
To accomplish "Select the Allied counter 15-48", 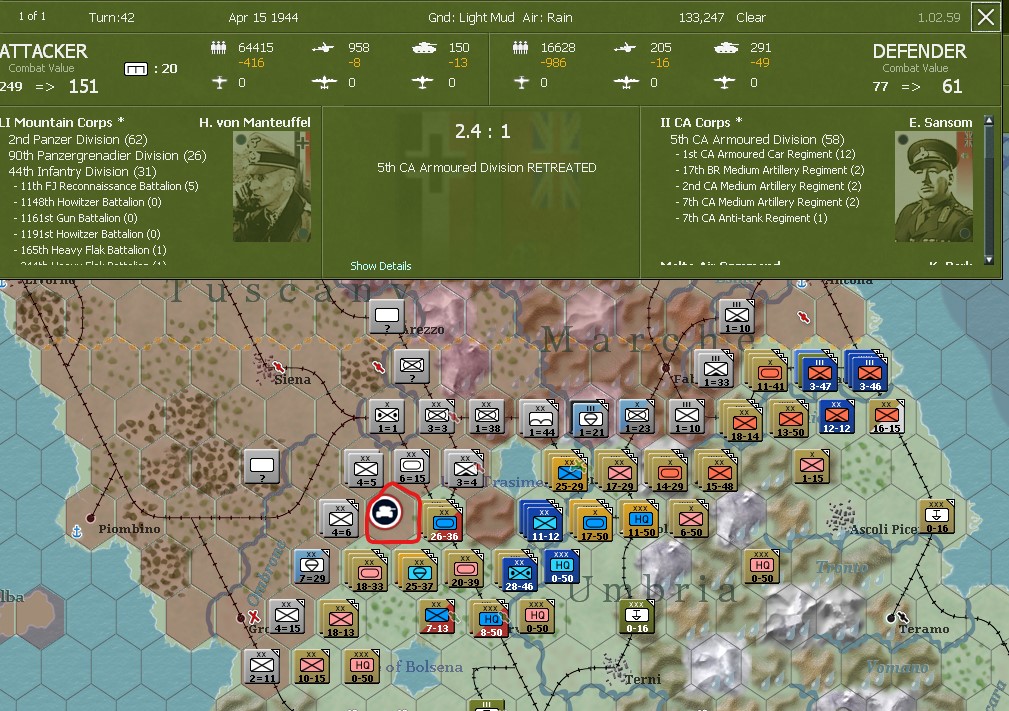I will [719, 472].
